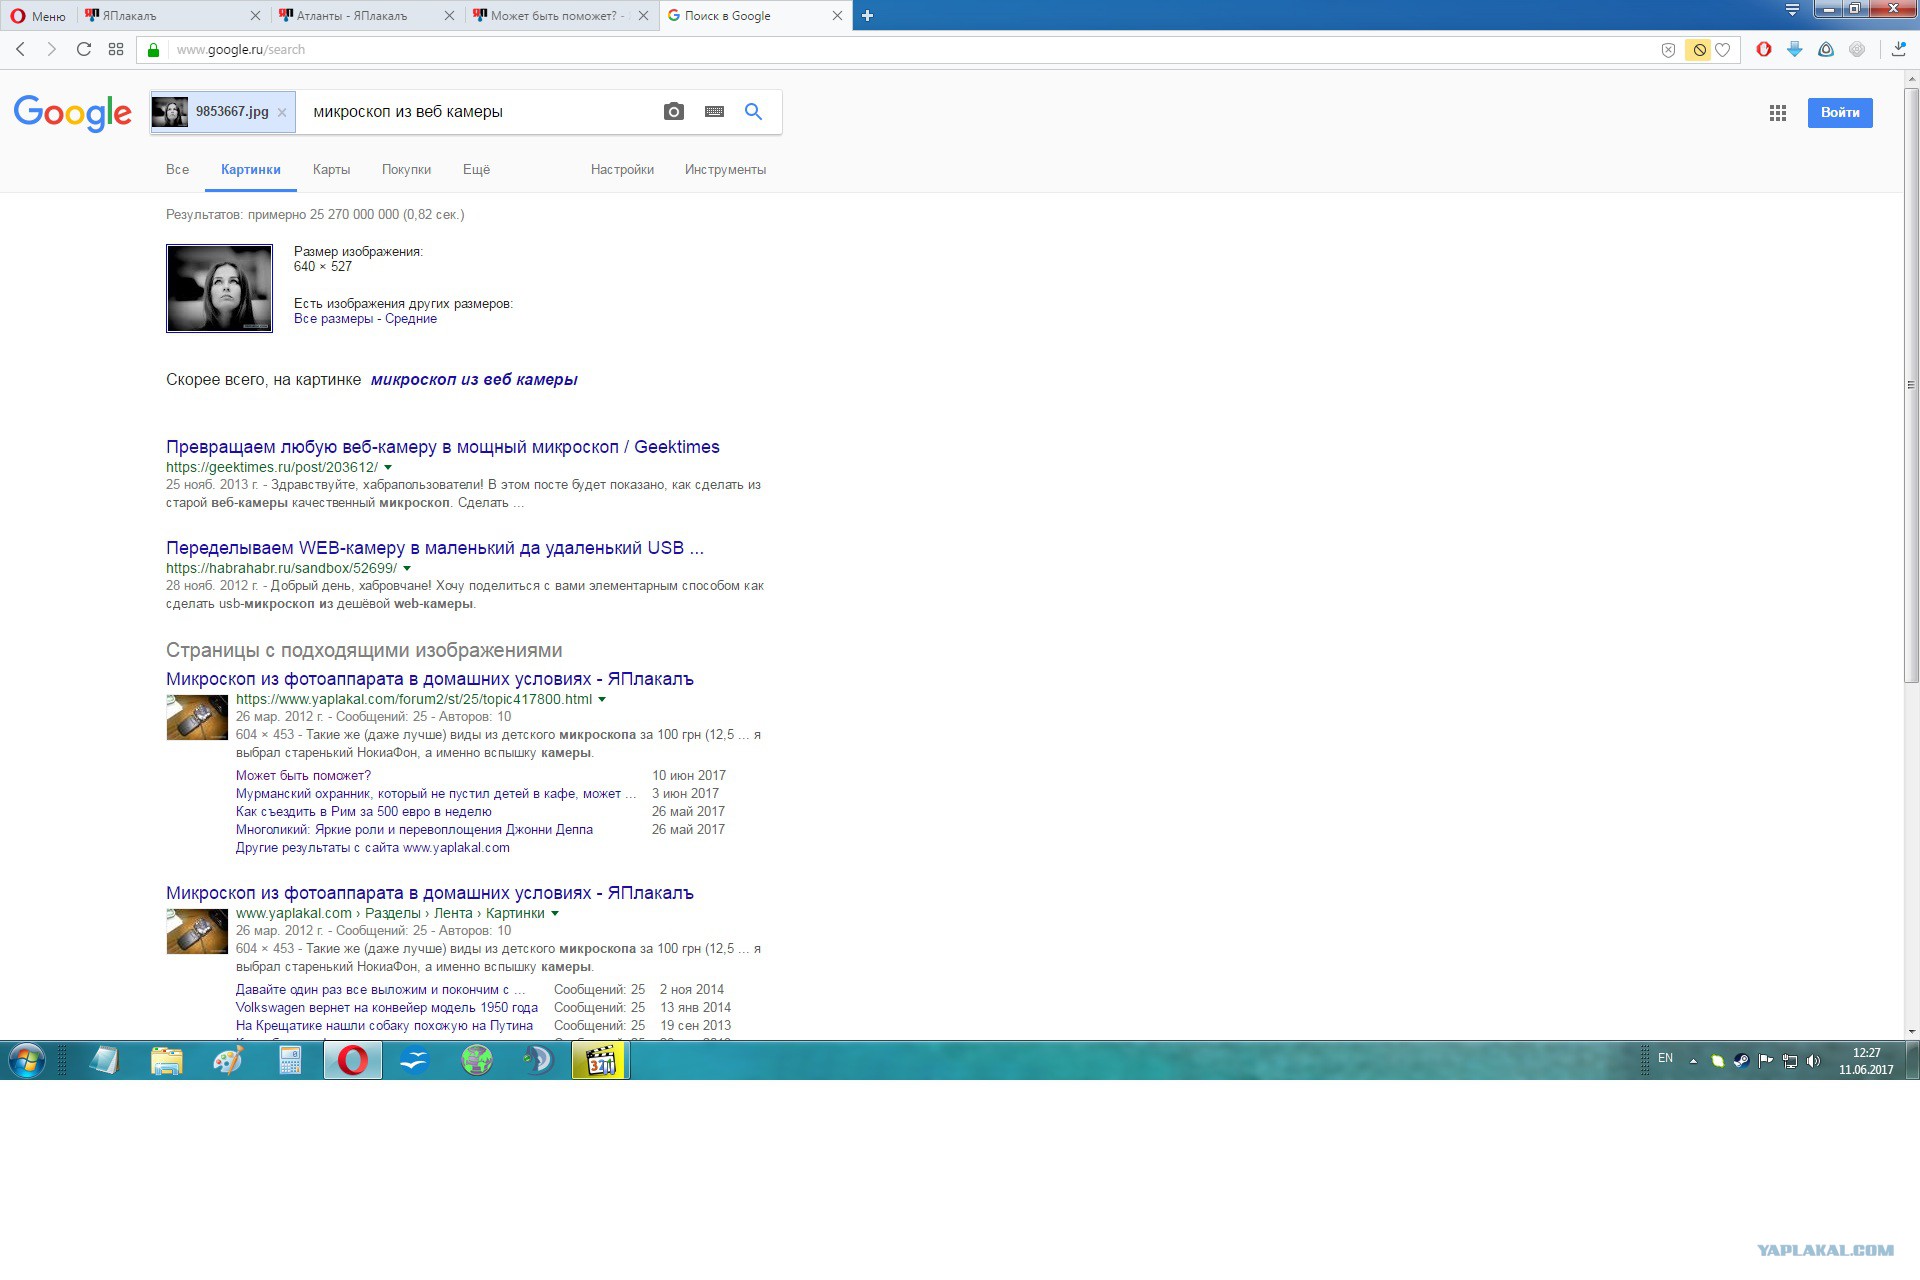Expand dropdown arrow next to habrahabr.ru URL

407,569
